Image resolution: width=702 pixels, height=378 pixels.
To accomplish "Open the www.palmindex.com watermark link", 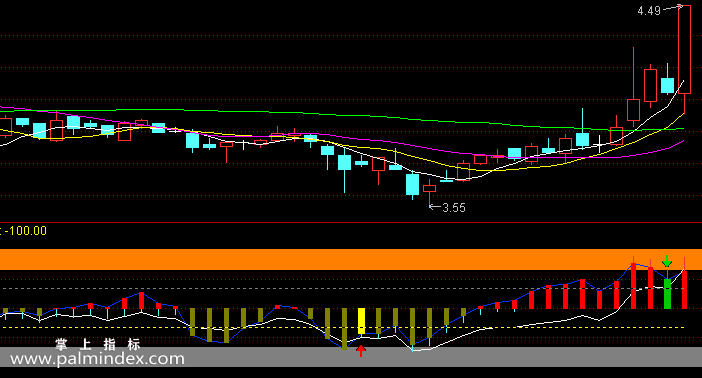I will (97, 359).
